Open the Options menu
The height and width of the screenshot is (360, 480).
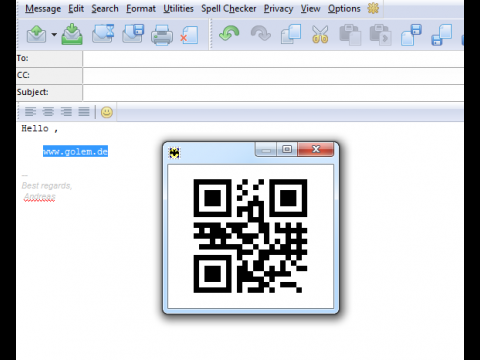344,9
